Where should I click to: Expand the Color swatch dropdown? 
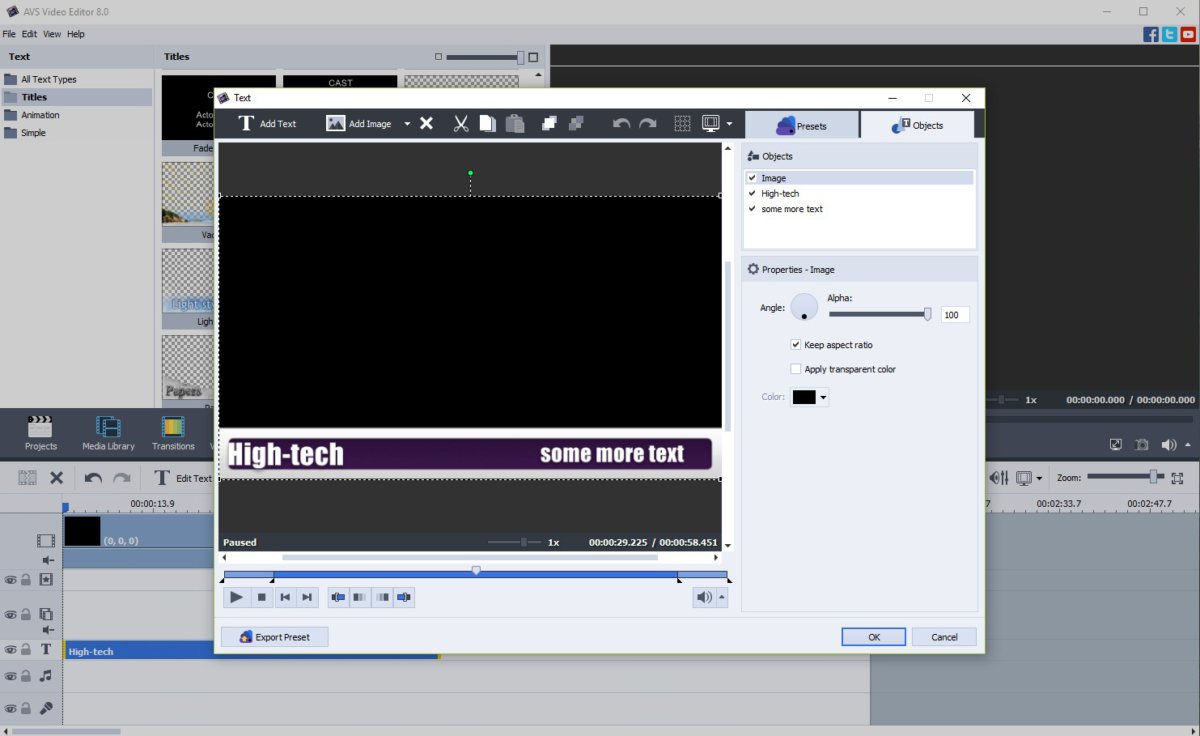pos(824,398)
